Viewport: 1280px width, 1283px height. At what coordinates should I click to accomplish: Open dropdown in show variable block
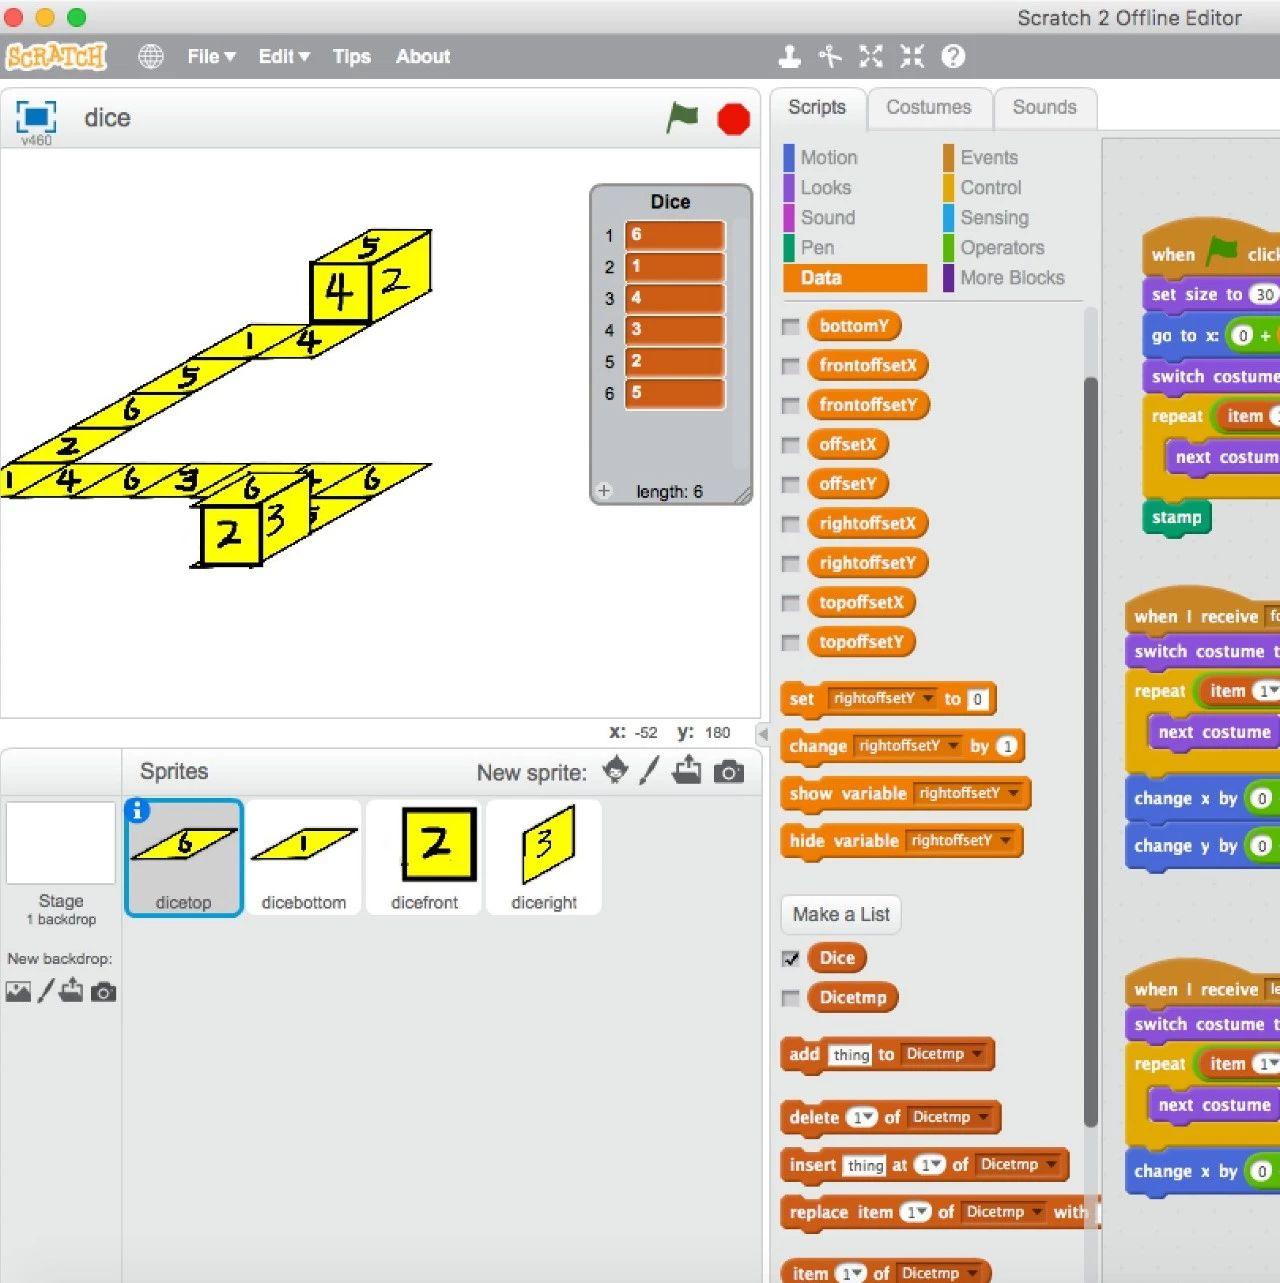click(969, 793)
